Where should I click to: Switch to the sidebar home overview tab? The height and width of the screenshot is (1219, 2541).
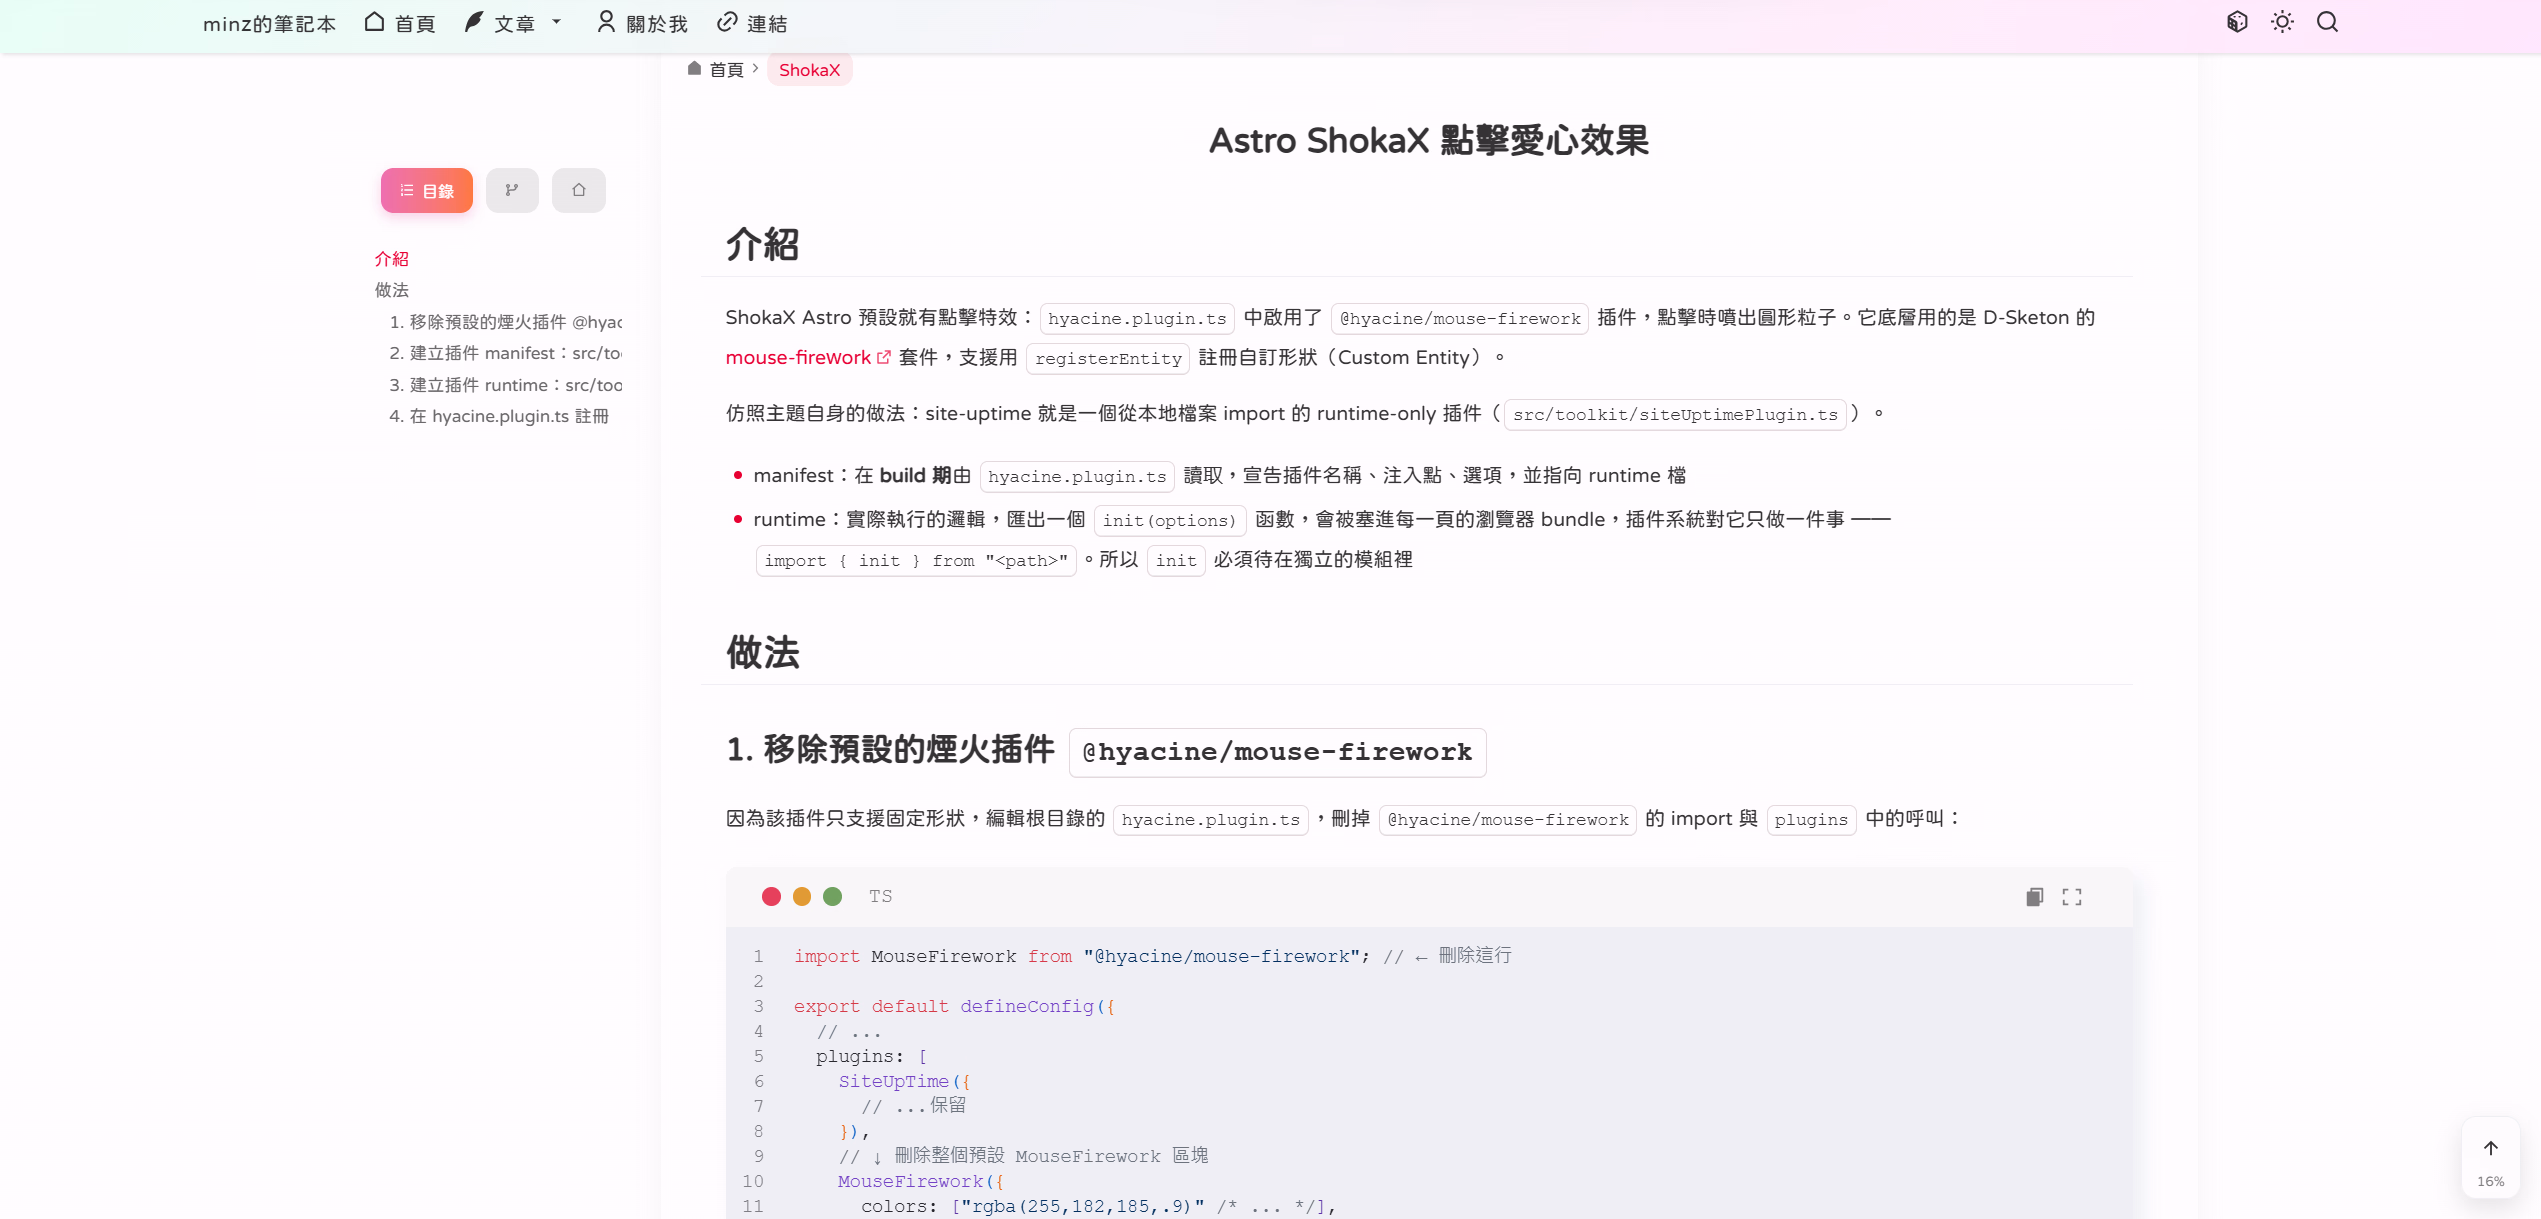pyautogui.click(x=578, y=190)
